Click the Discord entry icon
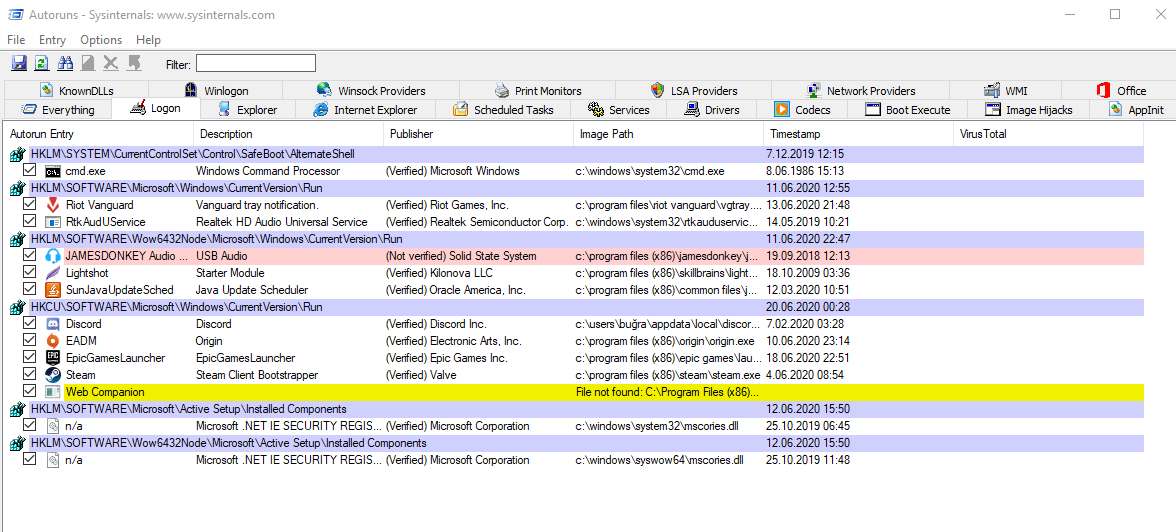 point(52,324)
